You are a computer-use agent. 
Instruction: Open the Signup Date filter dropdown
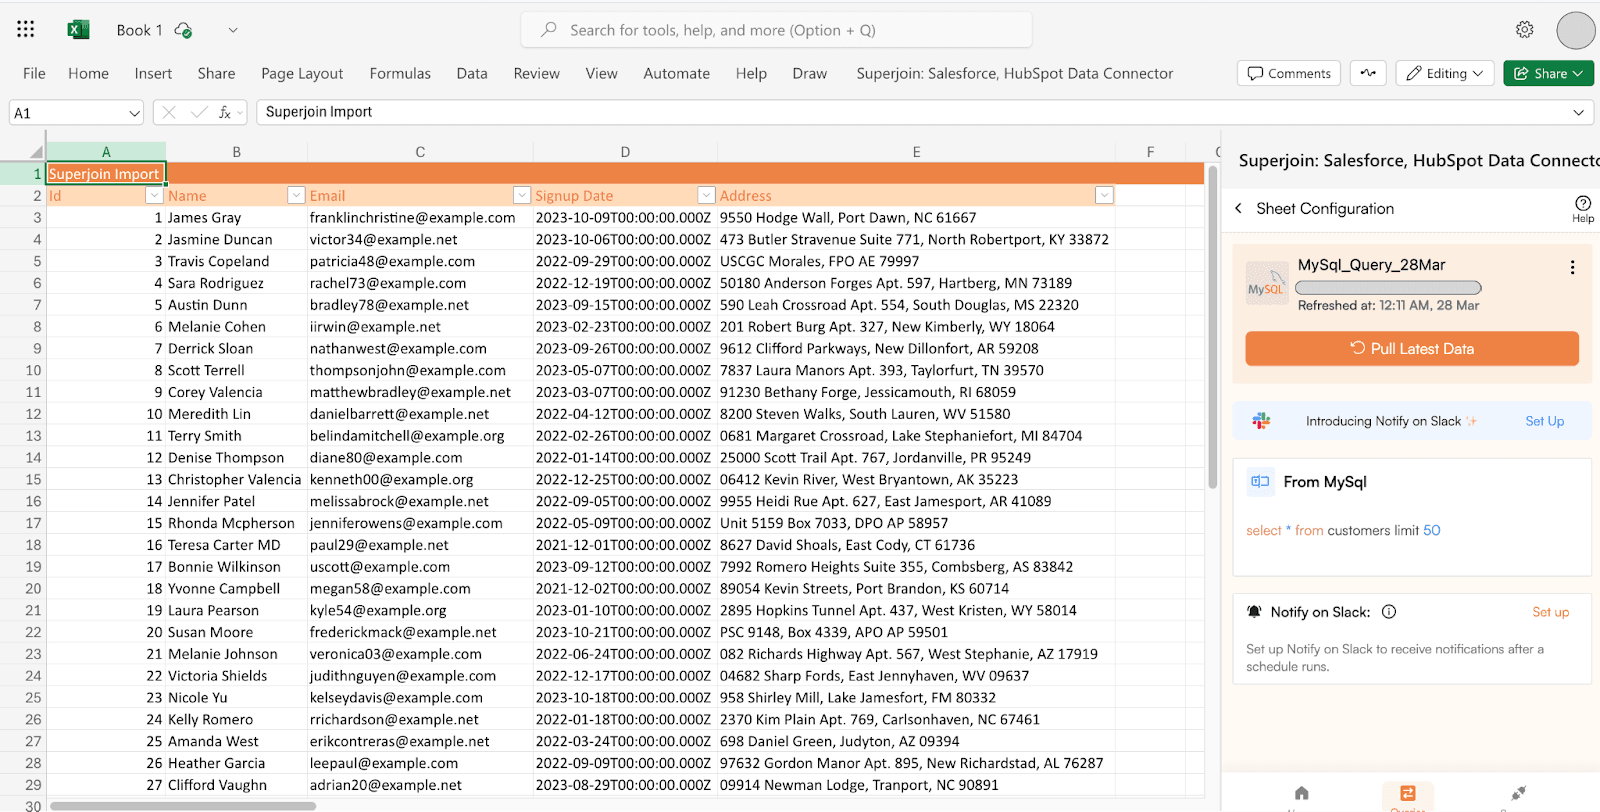706,195
